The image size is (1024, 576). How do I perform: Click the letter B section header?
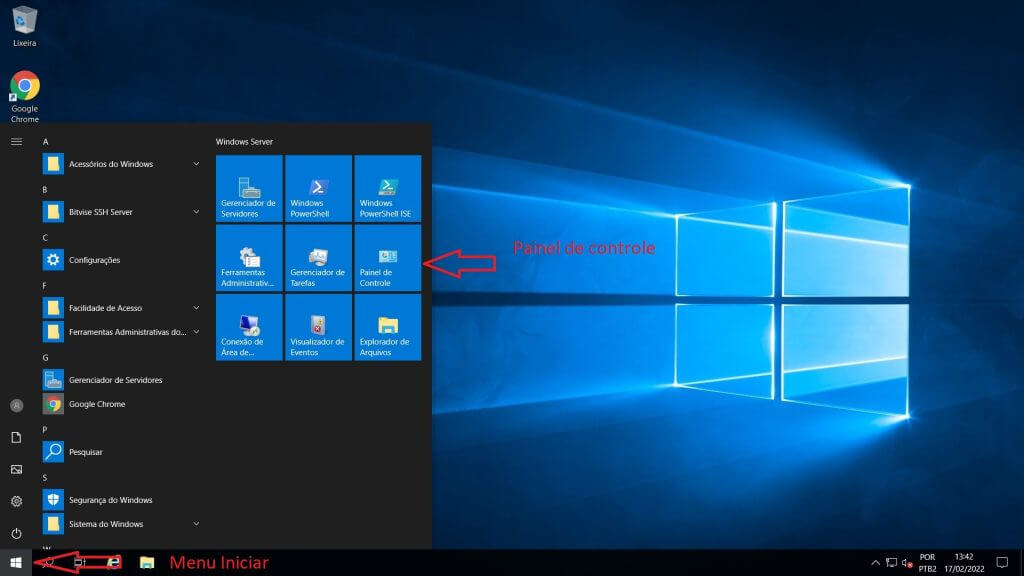click(x=45, y=190)
